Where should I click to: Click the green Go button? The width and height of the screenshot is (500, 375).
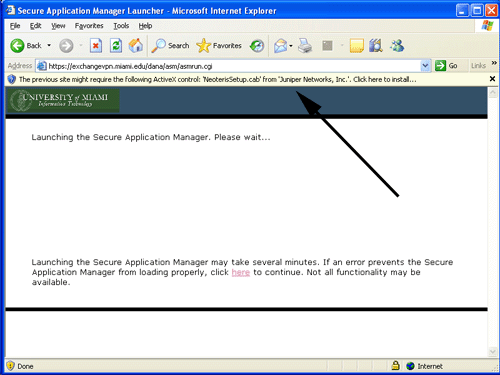pos(446,66)
